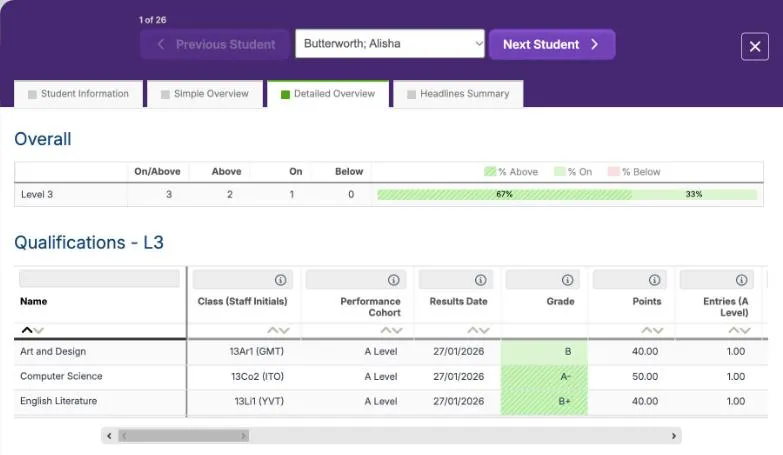Open the Student Information tab
783x455 pixels.
78,94
